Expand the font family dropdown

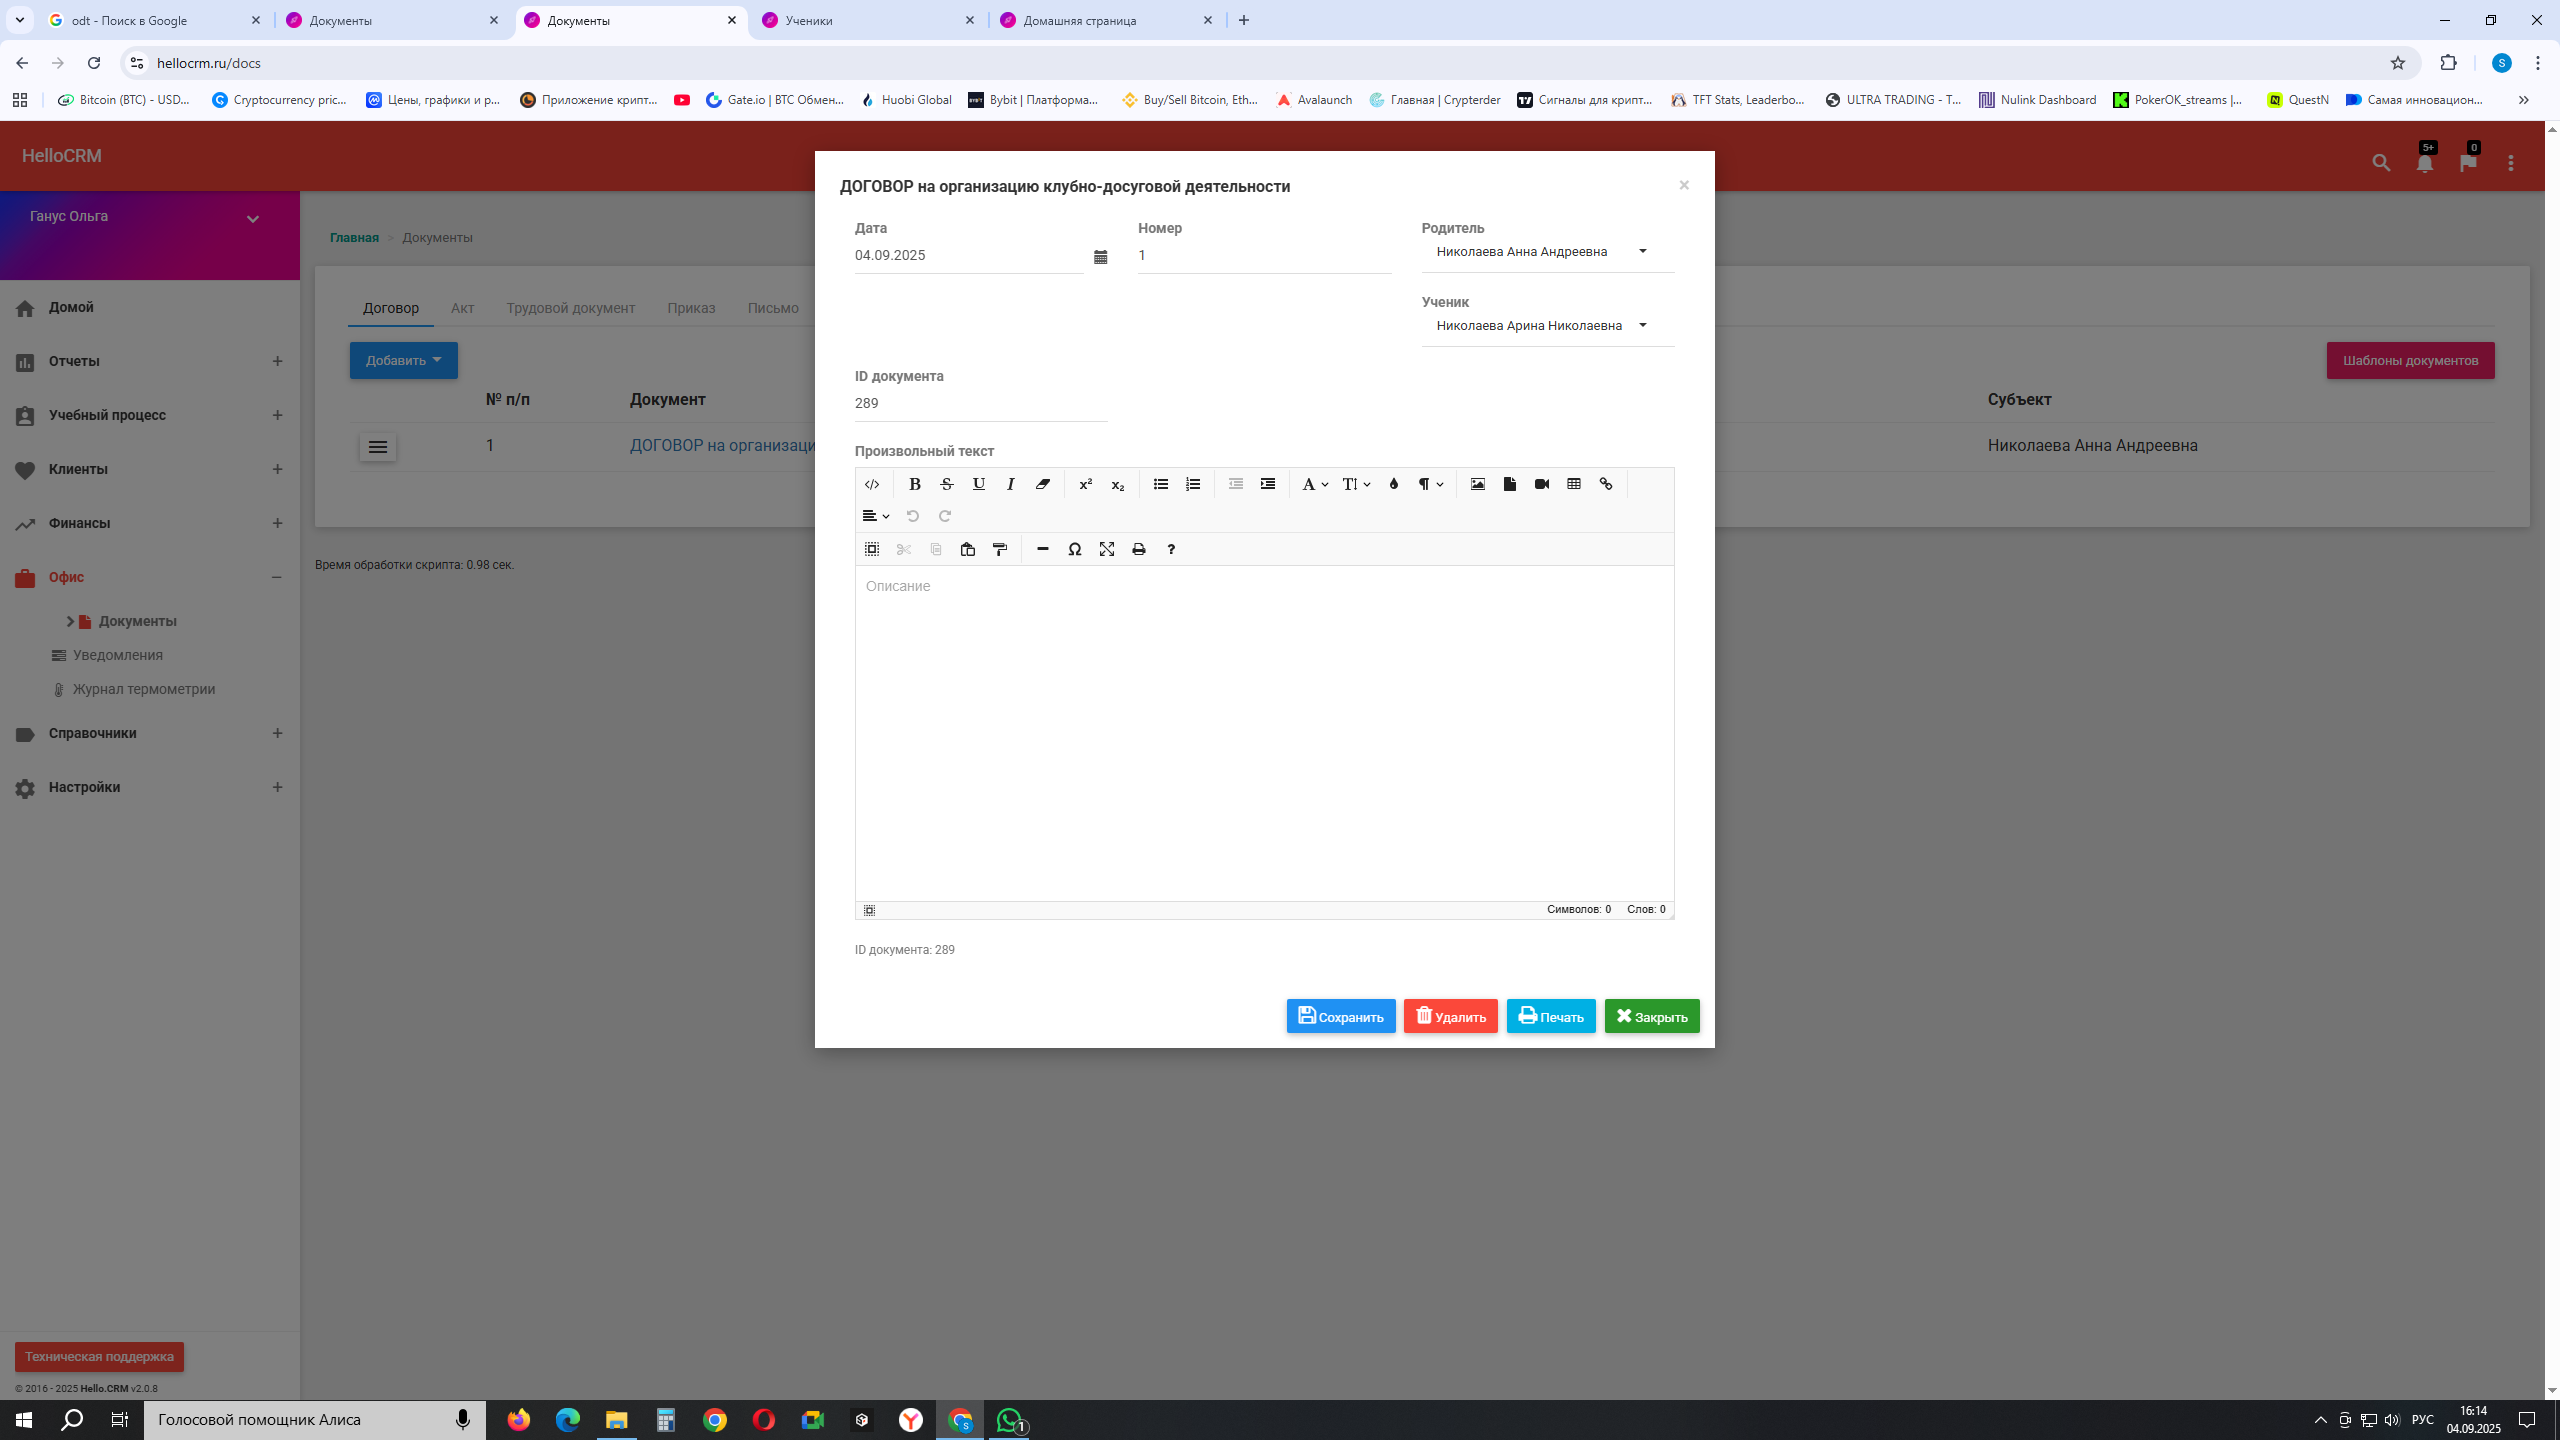click(x=1314, y=484)
